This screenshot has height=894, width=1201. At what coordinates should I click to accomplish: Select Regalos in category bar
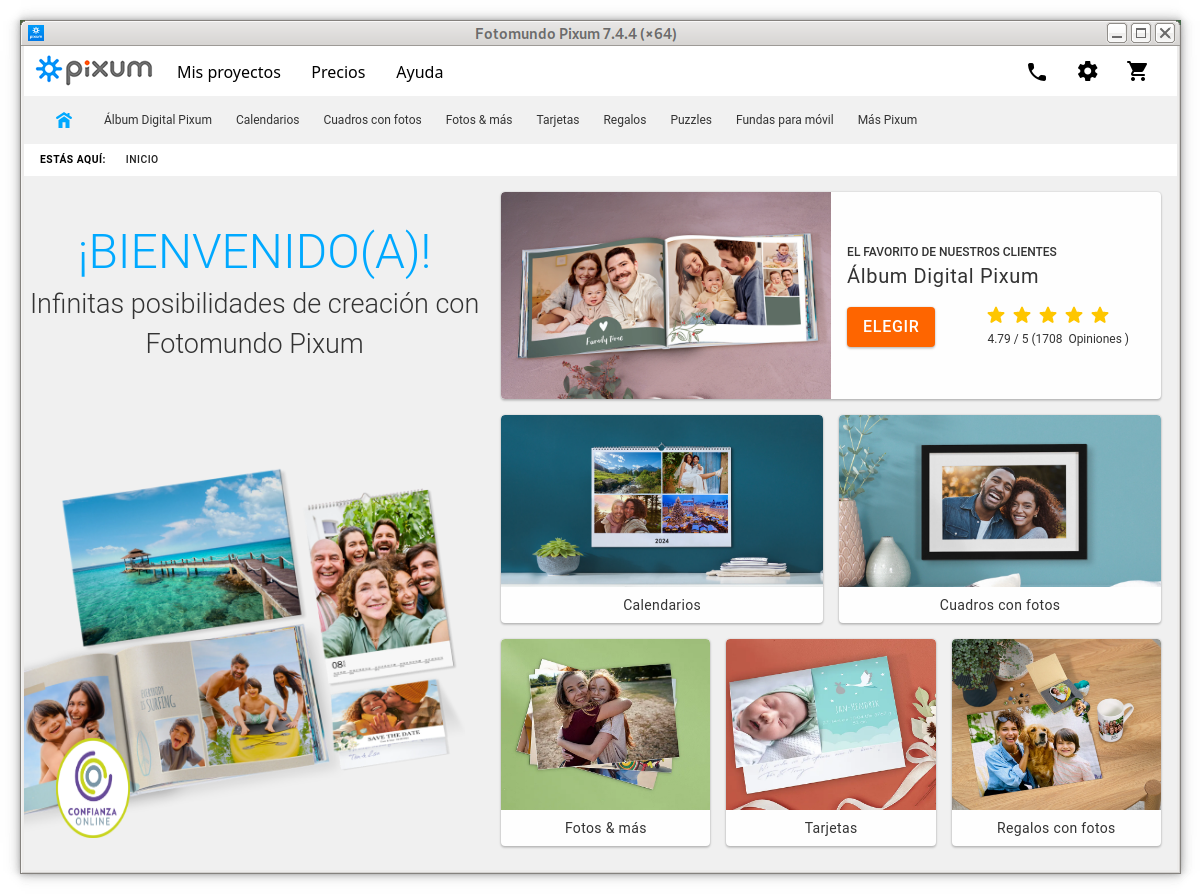pos(625,120)
